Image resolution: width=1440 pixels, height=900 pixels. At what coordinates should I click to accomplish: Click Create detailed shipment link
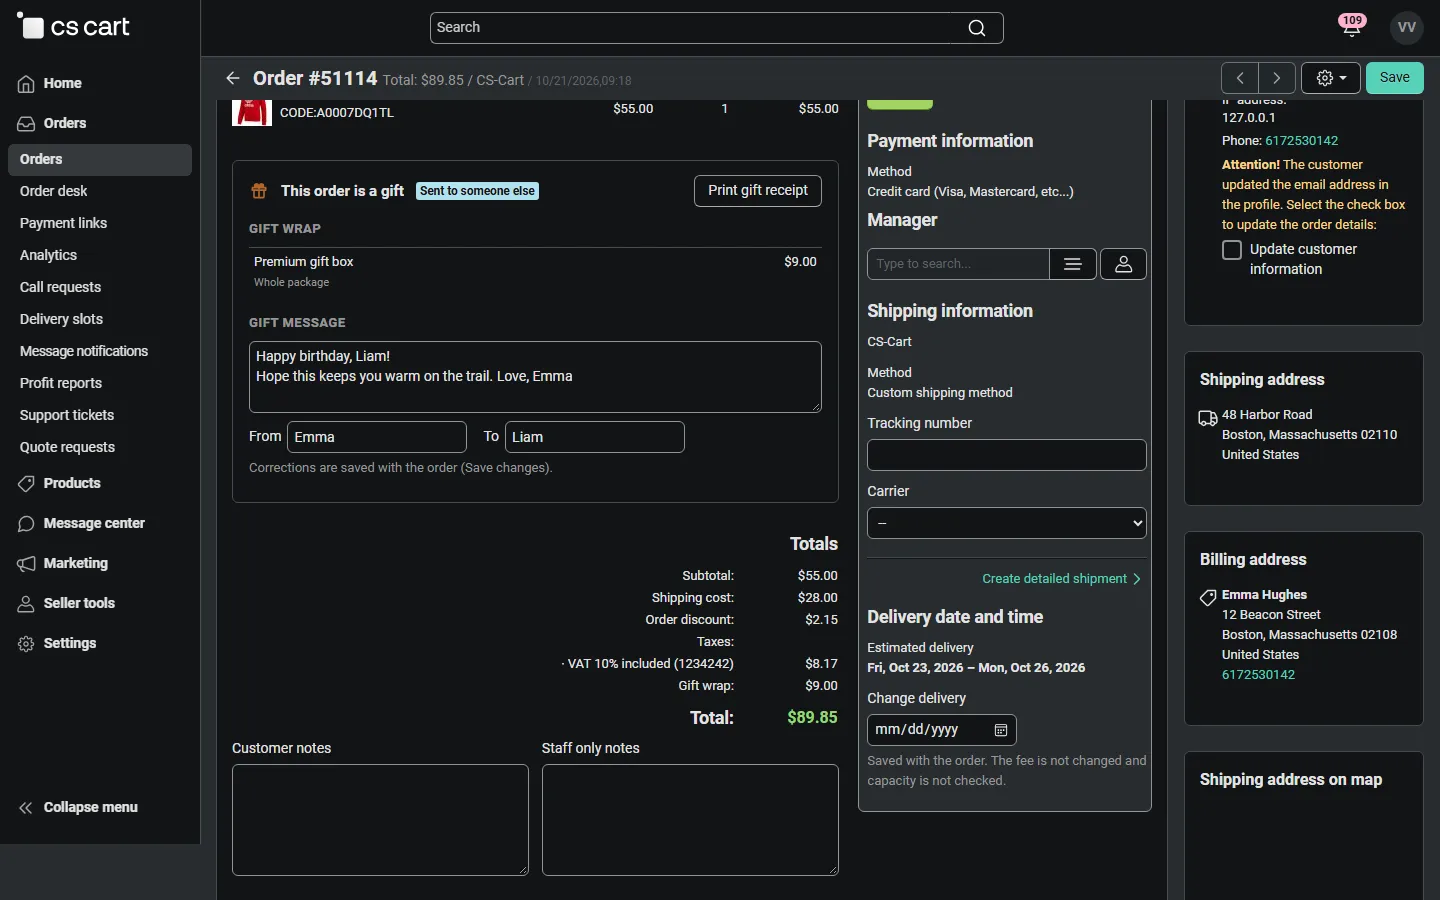point(1061,579)
